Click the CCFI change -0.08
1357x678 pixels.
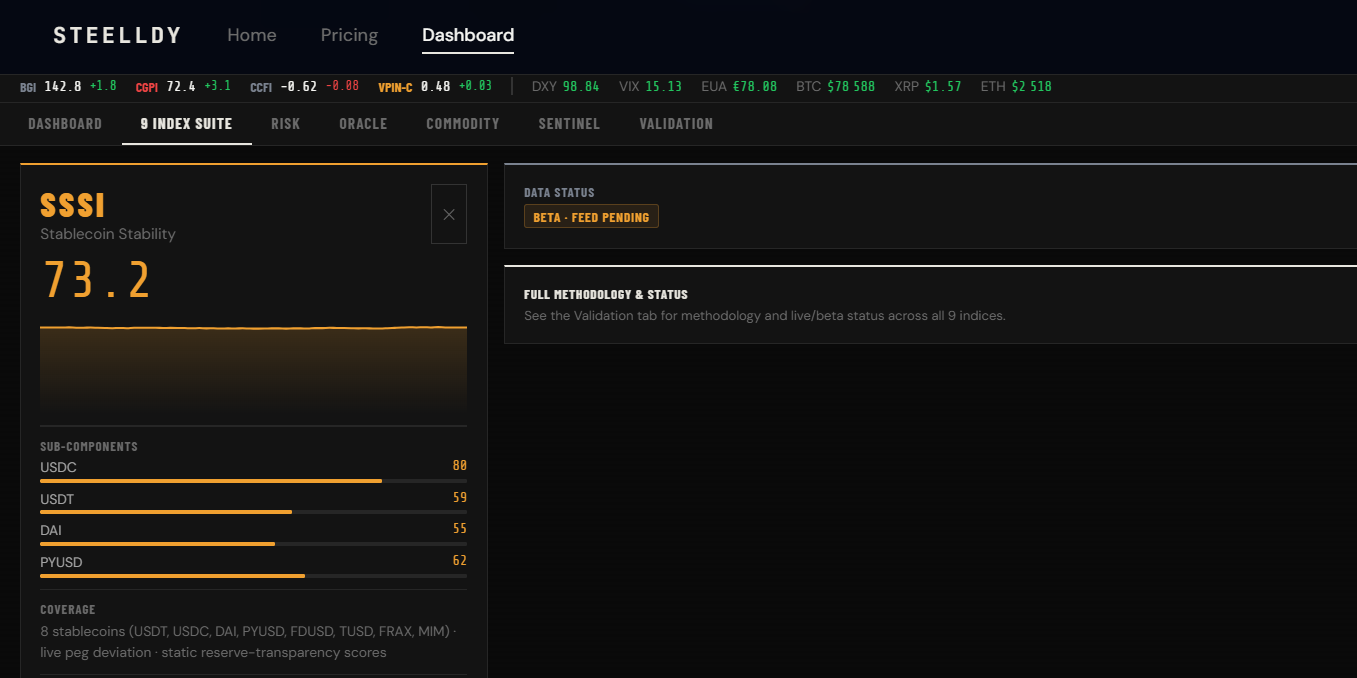click(342, 86)
